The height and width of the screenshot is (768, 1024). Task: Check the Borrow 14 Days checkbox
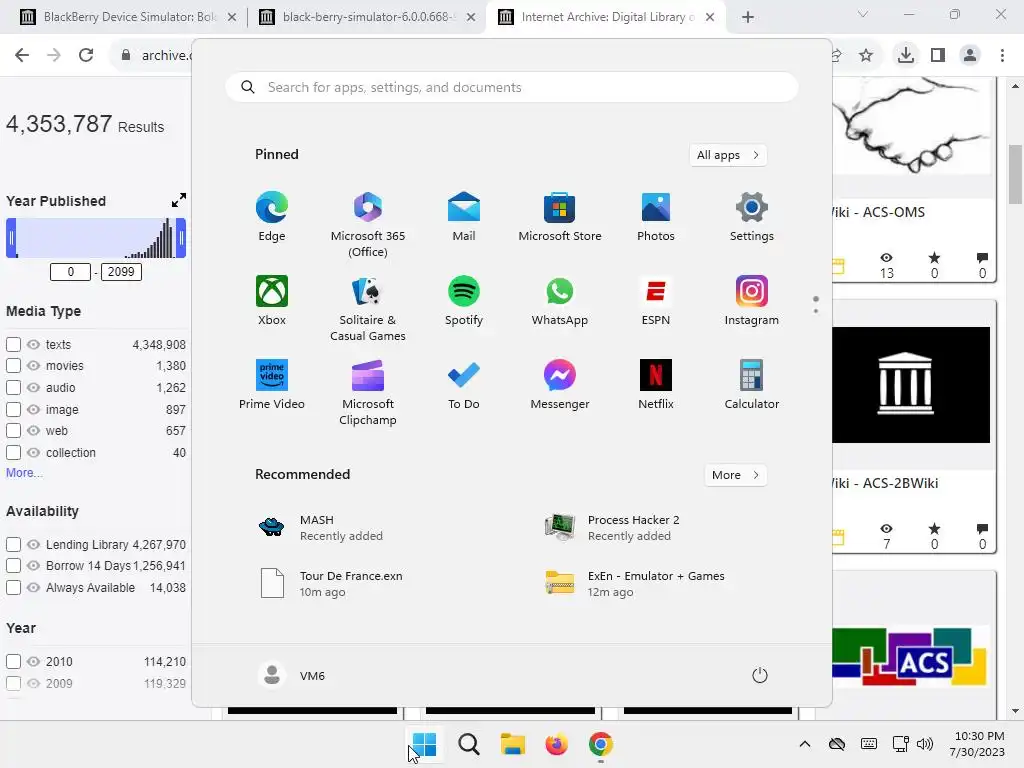13,566
